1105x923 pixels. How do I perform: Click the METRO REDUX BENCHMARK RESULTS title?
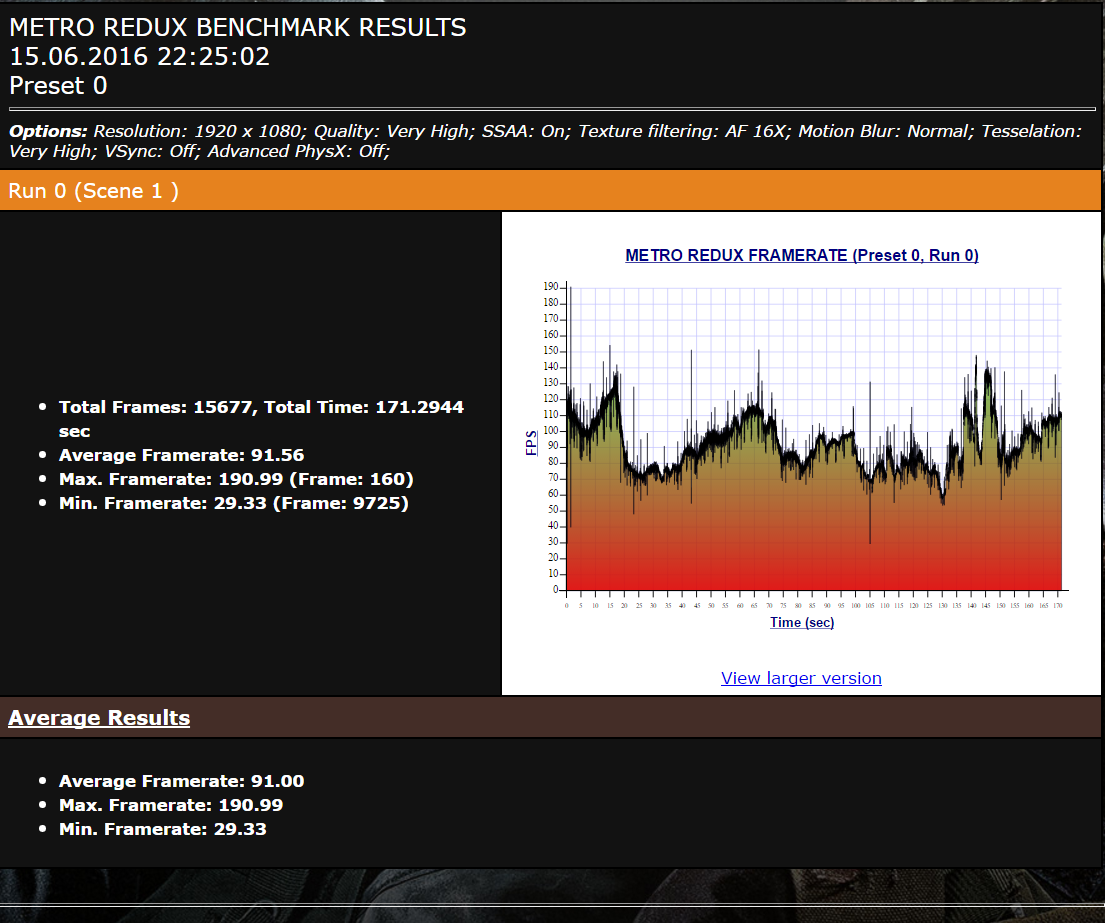[237, 27]
